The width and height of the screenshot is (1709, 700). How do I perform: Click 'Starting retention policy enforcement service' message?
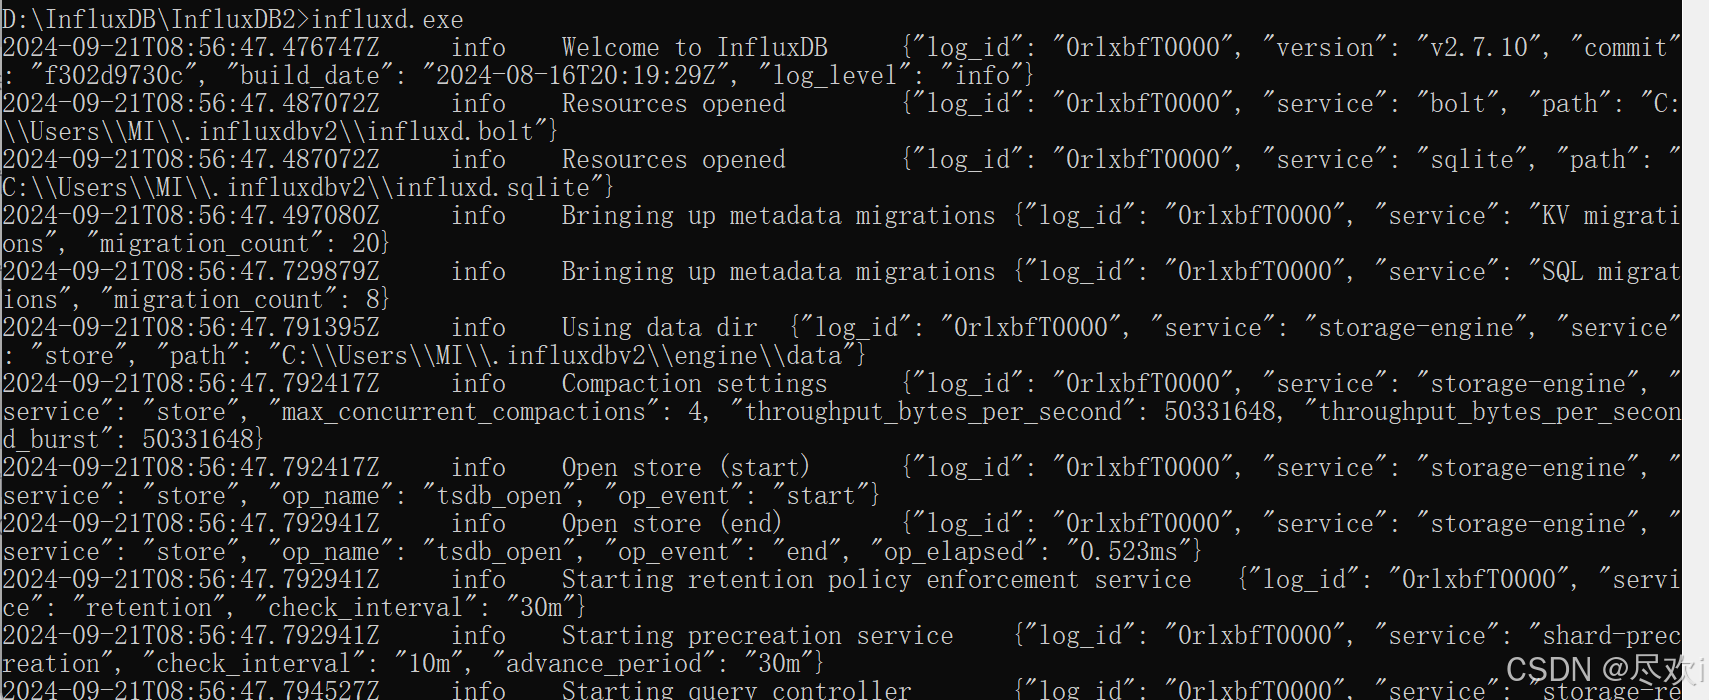(877, 579)
